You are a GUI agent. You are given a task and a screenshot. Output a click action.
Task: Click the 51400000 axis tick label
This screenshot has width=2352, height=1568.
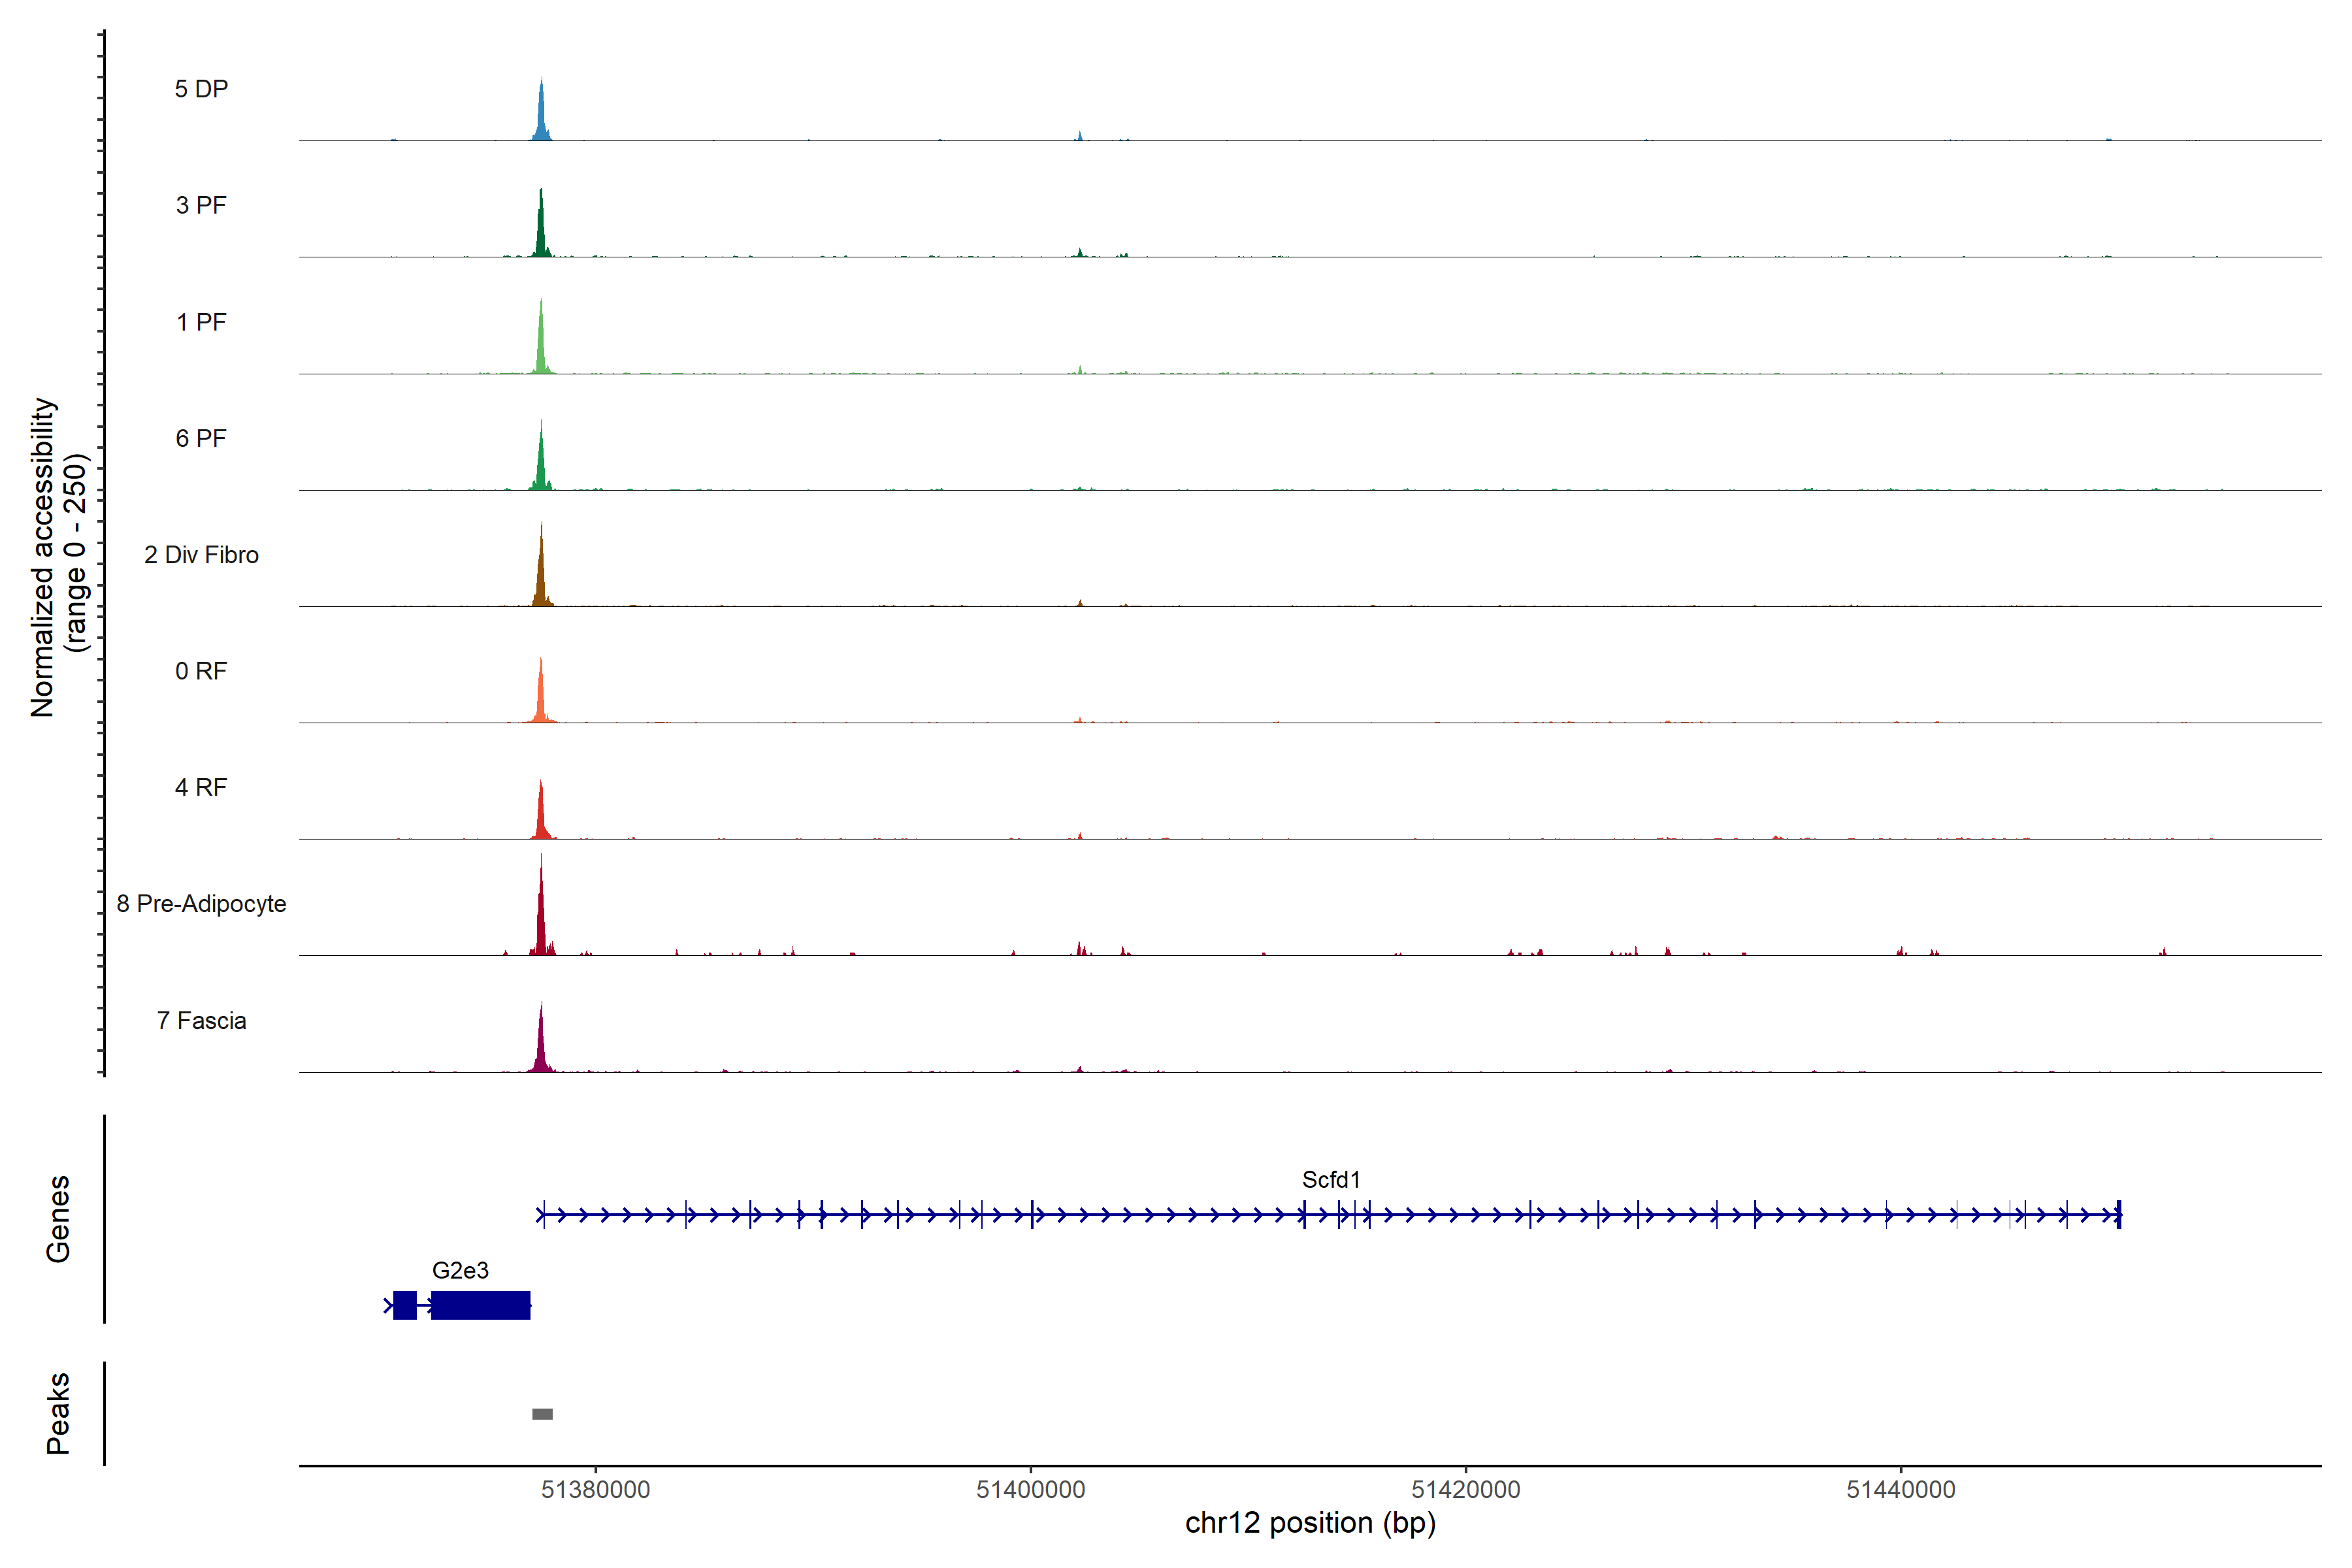coord(1030,1489)
